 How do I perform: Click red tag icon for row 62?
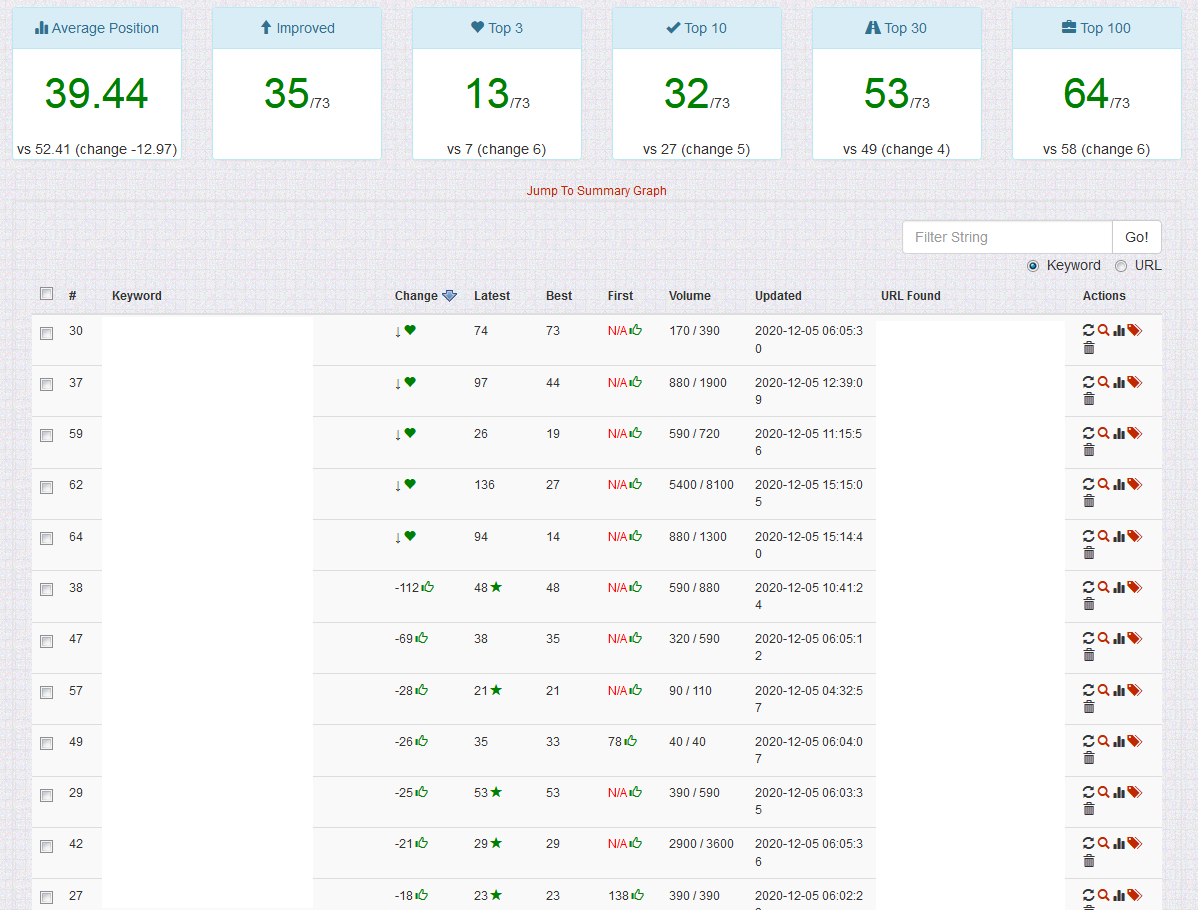pyautogui.click(x=1135, y=484)
